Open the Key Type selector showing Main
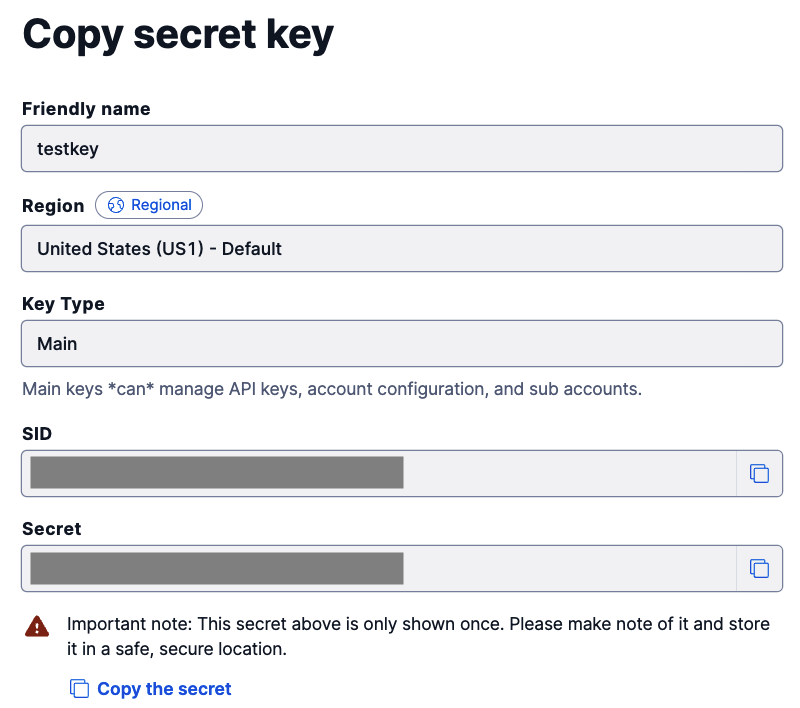 point(400,343)
